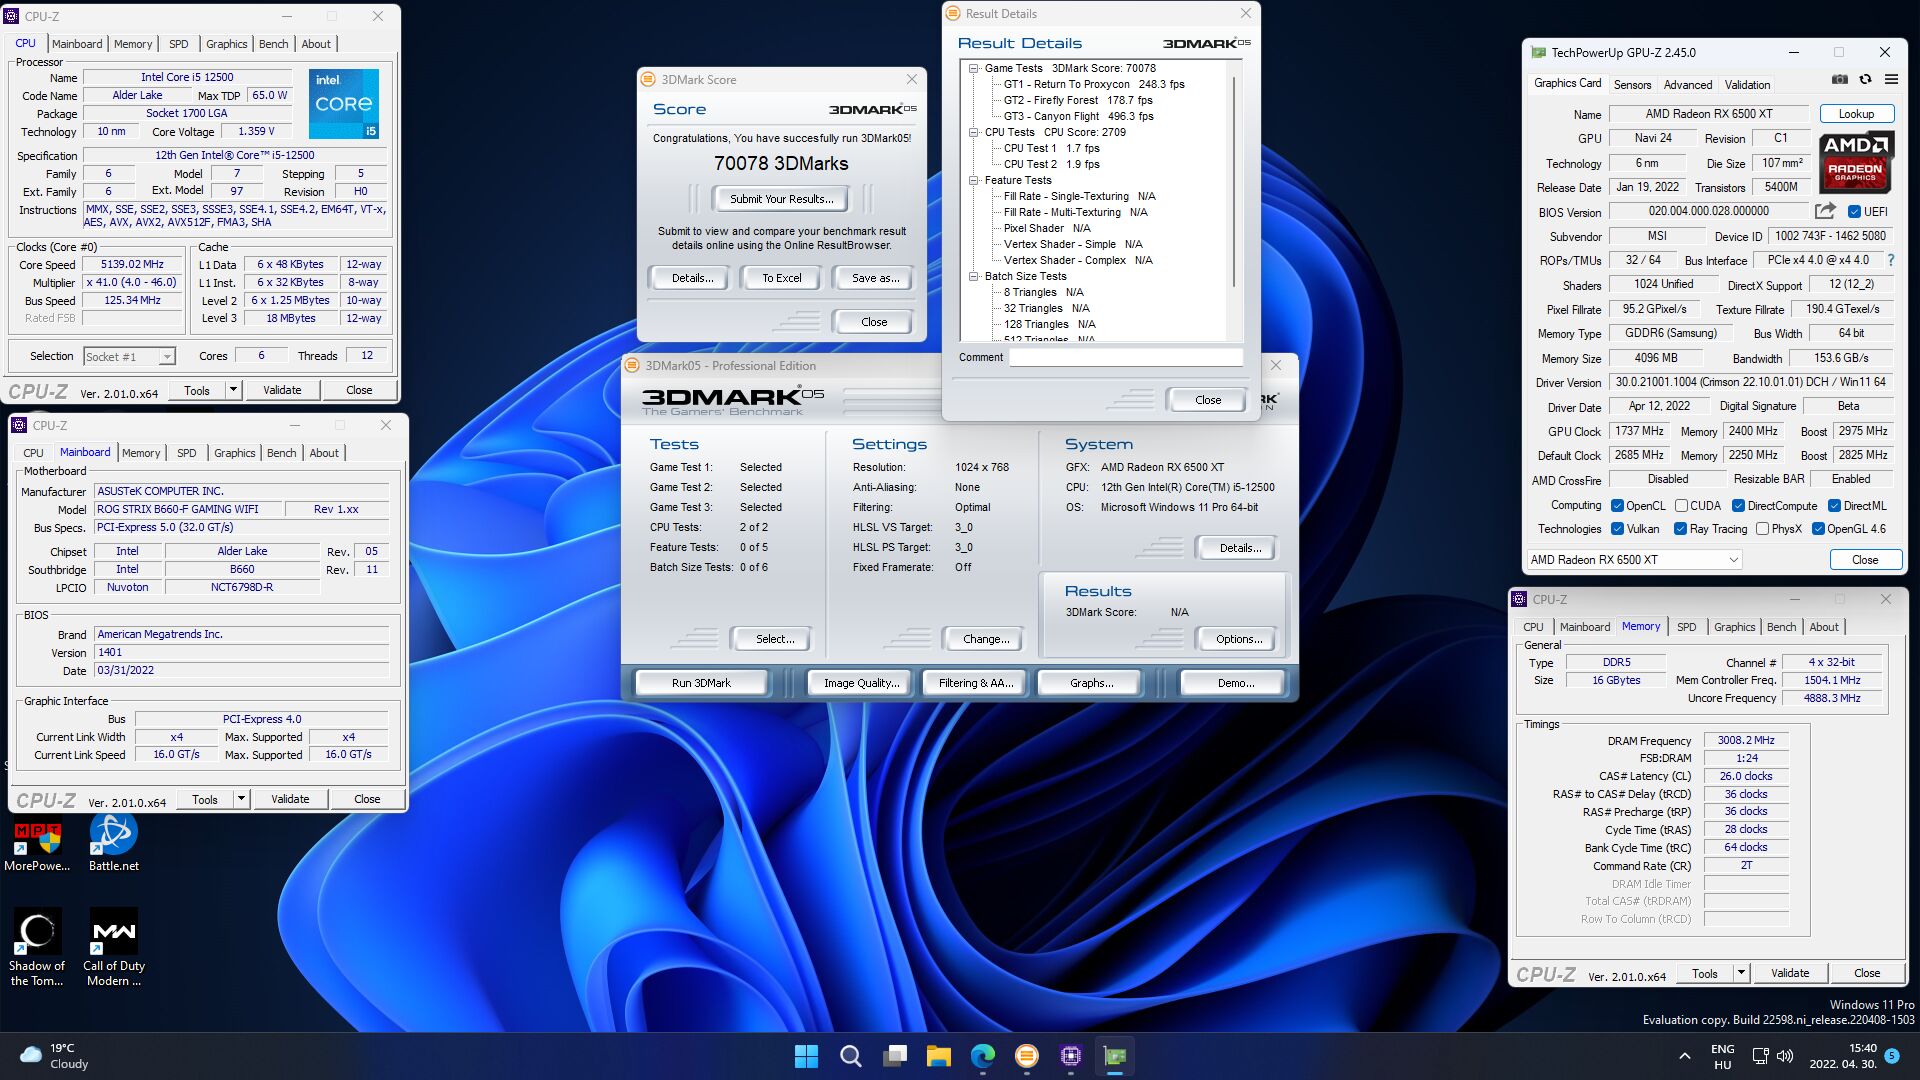
Task: Switch to Mainboard tab in top CPU-Z window
Action: 77,44
